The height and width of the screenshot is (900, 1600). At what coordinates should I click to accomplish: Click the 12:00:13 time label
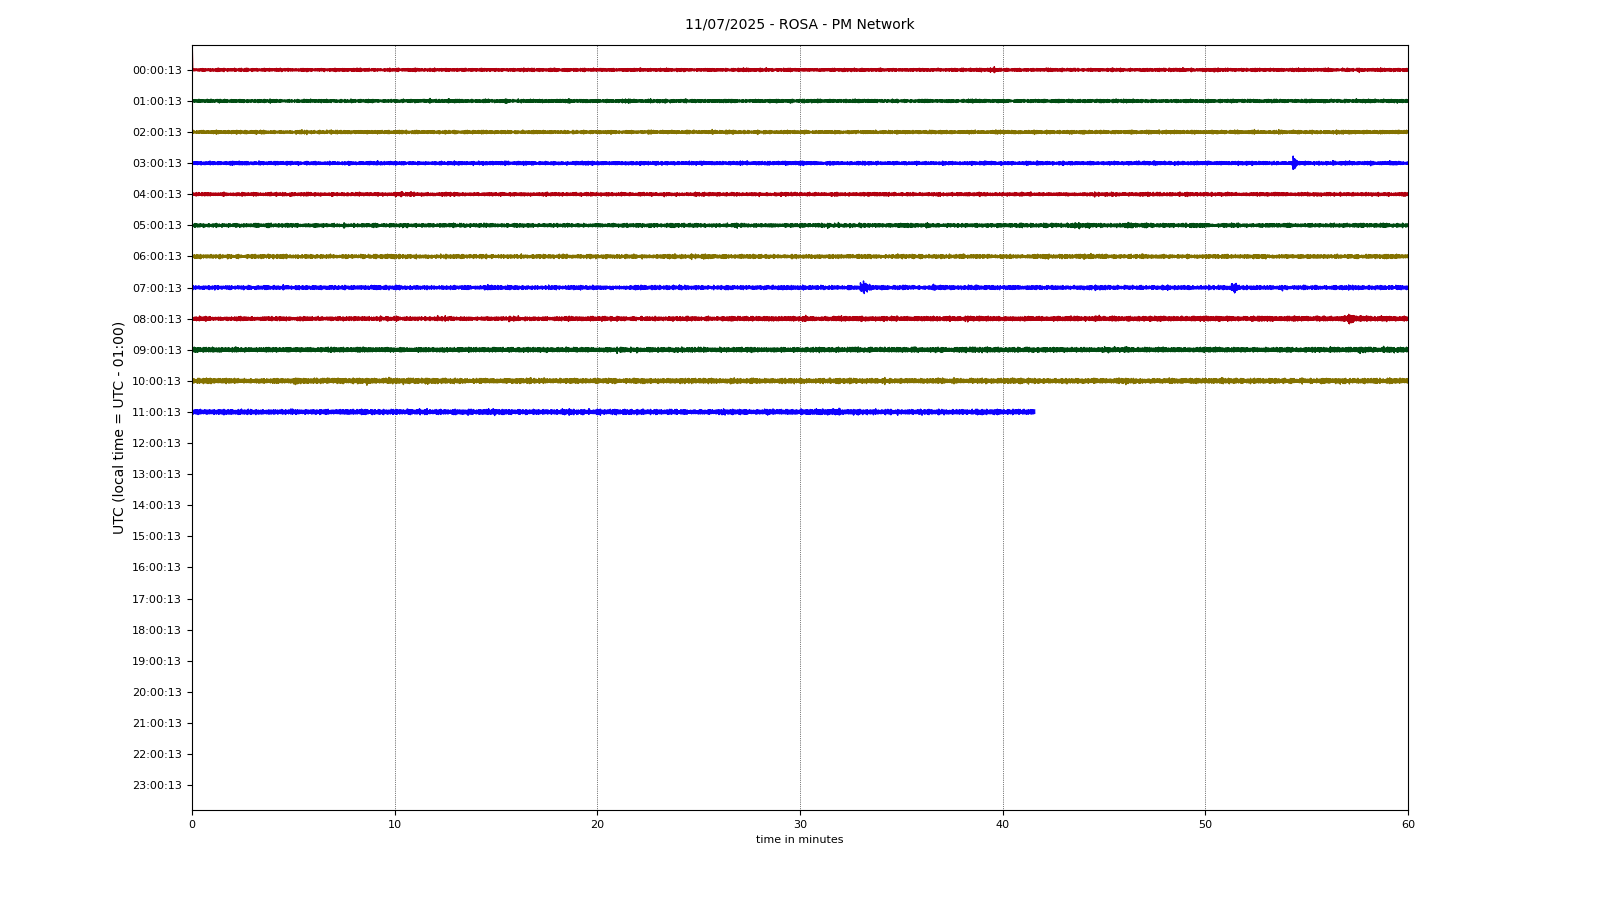pos(157,443)
